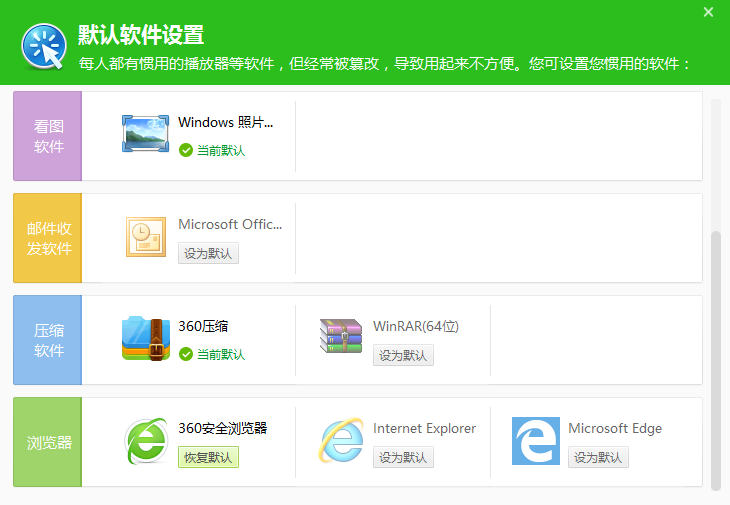
Task: Click the Microsoft Edge icon
Action: (x=536, y=441)
